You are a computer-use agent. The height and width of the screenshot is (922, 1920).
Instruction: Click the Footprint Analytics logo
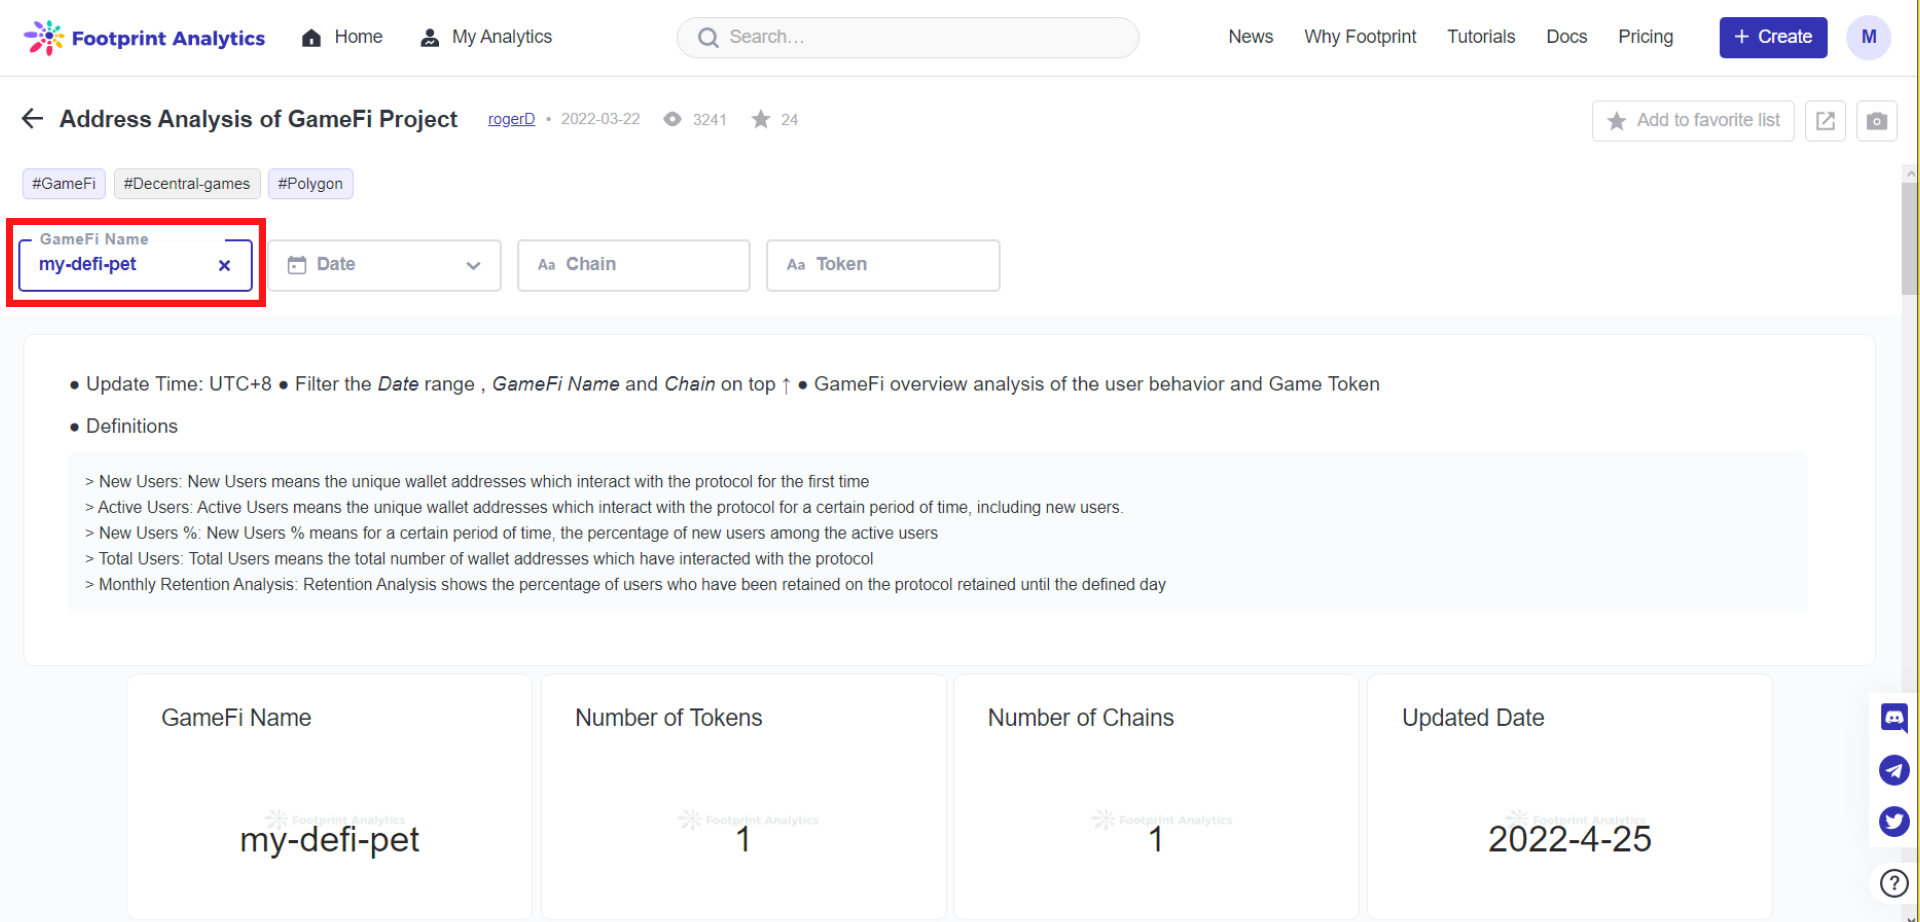(144, 38)
